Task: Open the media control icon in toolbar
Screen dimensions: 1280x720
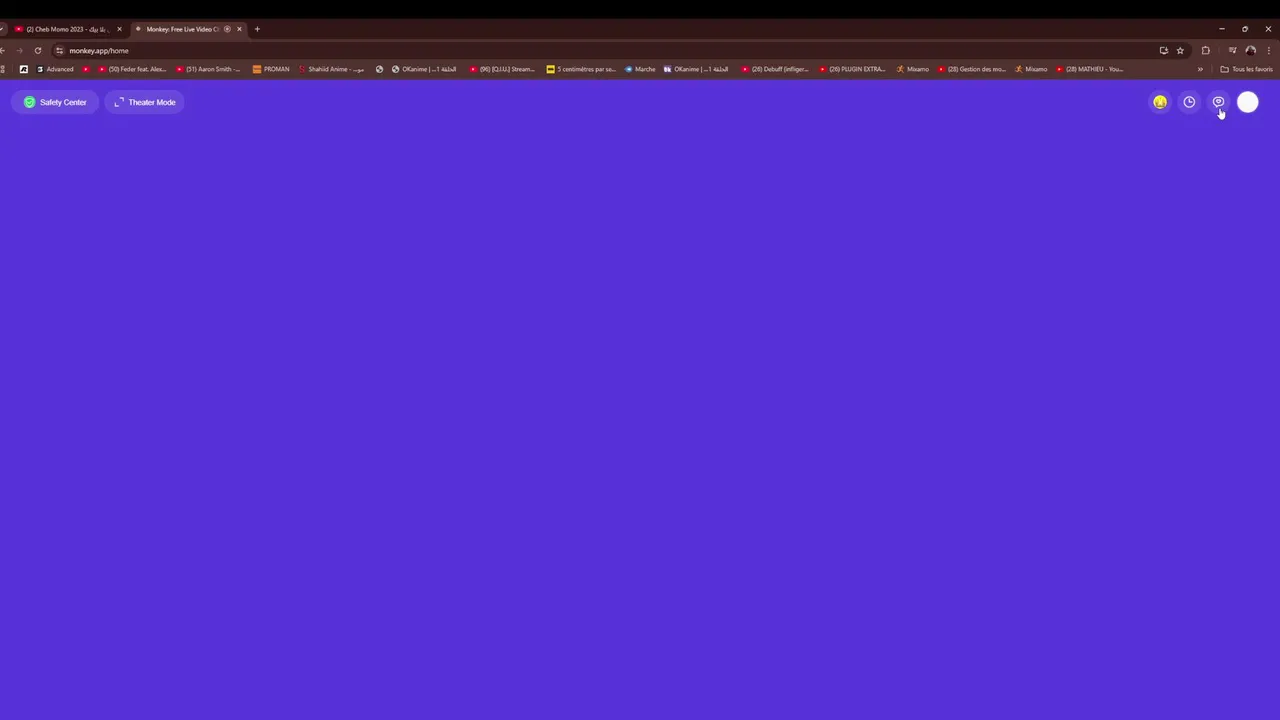Action: (1232, 50)
